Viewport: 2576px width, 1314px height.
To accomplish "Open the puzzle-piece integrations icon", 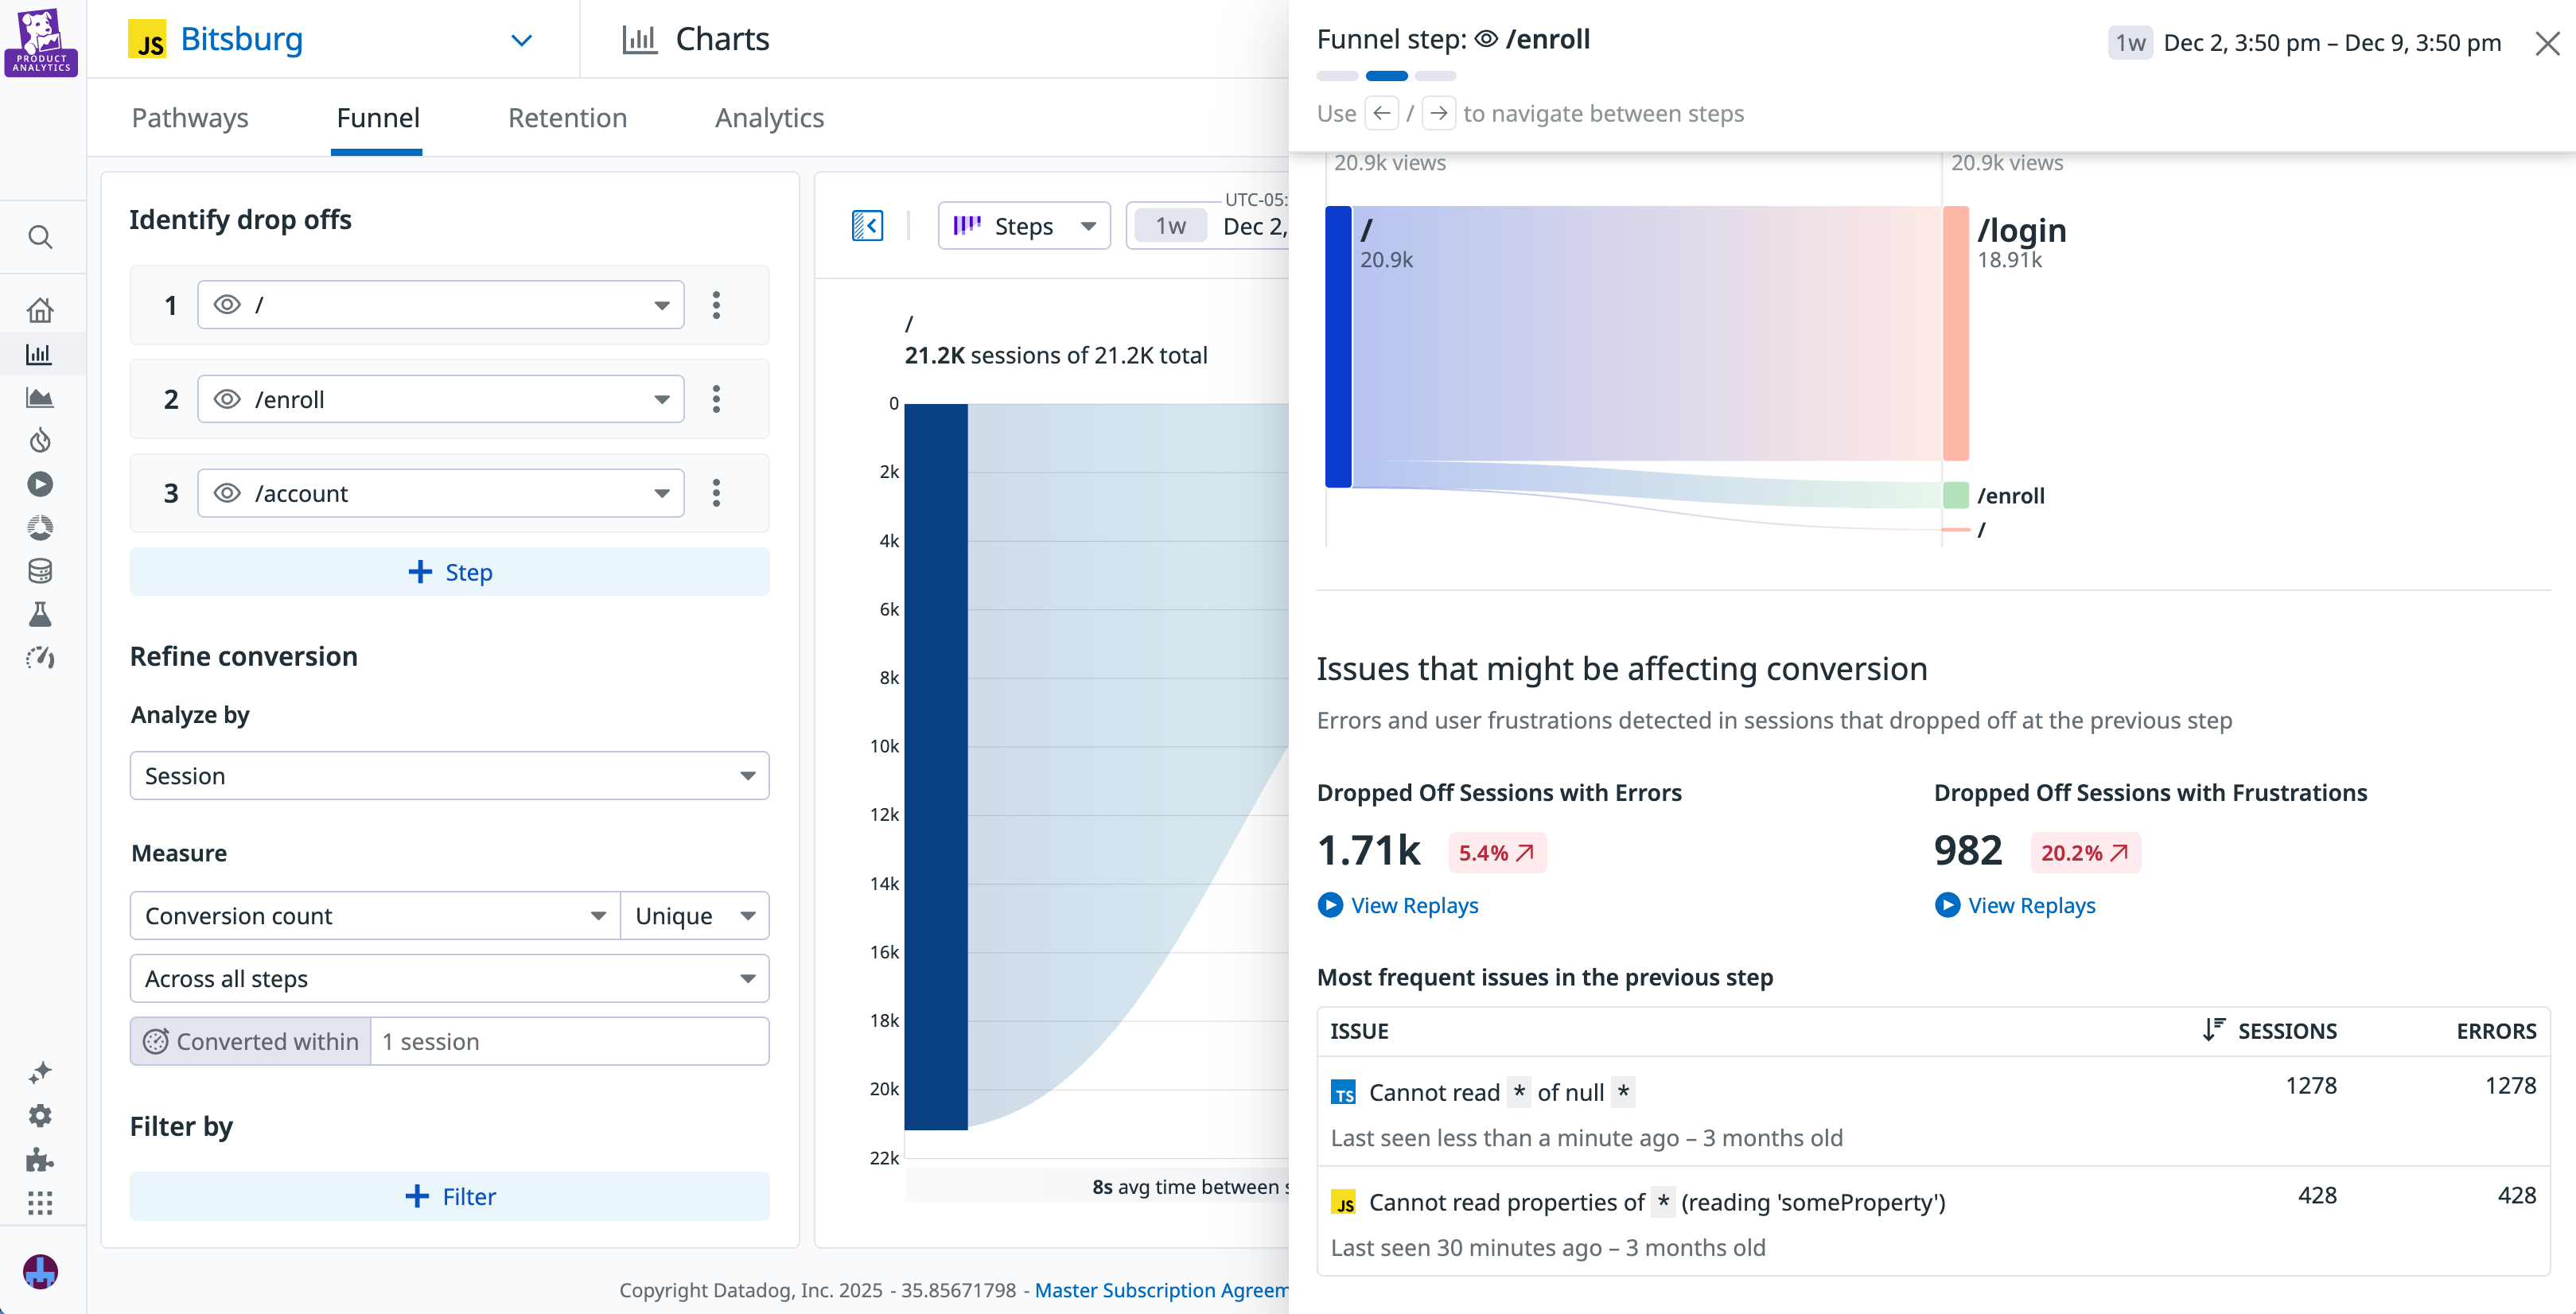I will (40, 1160).
